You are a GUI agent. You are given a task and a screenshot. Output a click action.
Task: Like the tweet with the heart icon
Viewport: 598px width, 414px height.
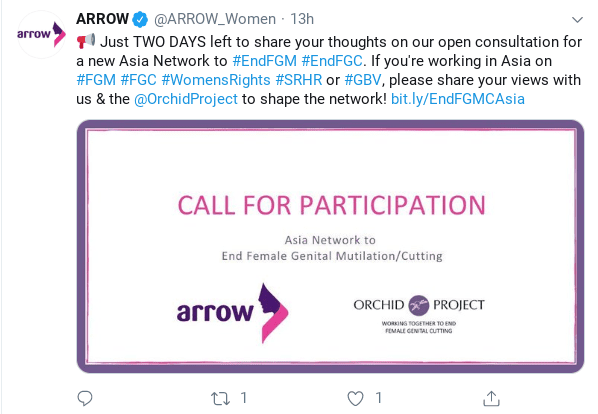(x=355, y=399)
